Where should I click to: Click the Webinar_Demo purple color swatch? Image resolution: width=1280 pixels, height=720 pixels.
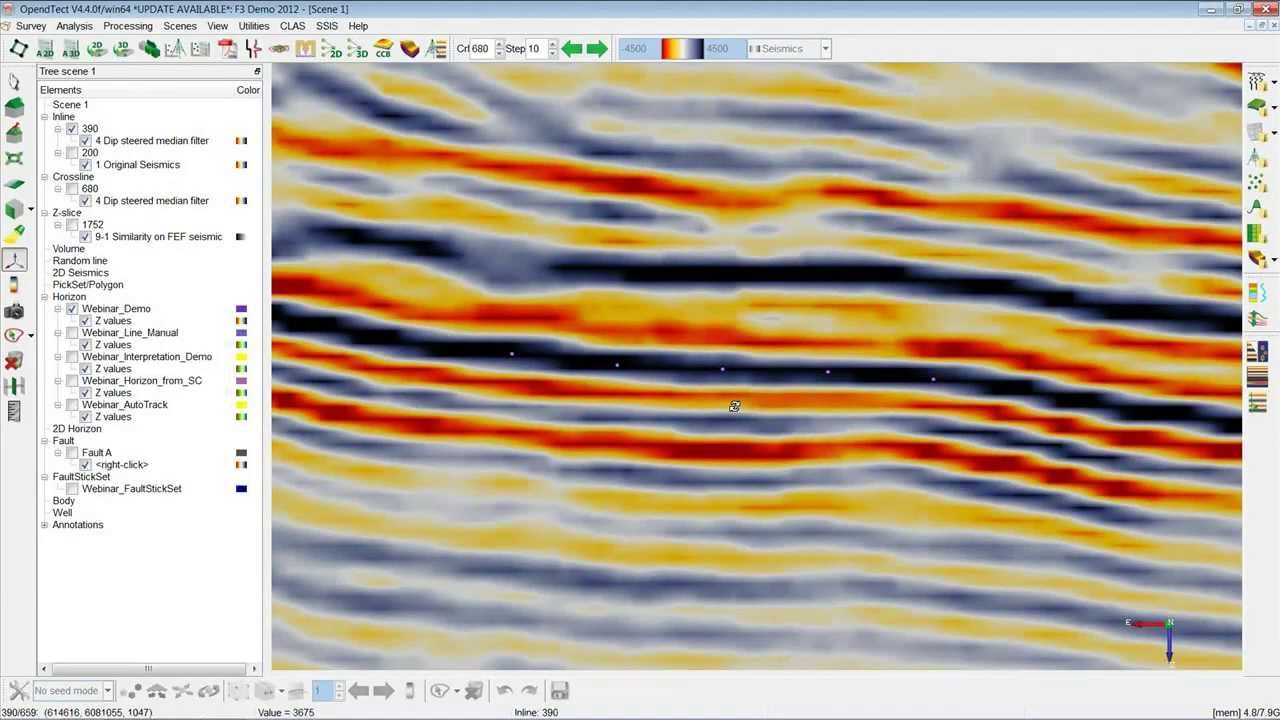tap(241, 309)
